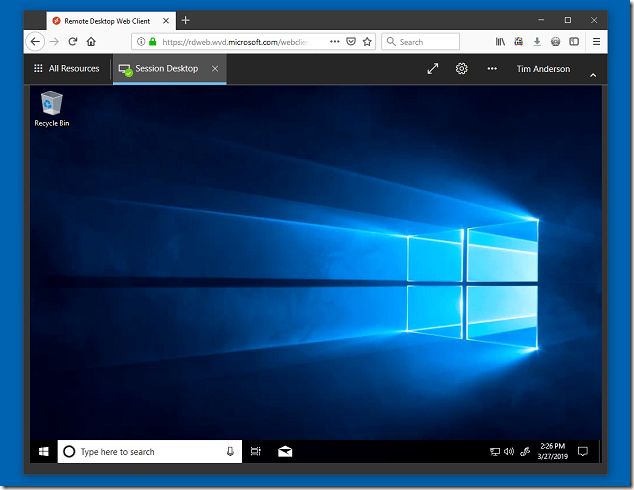Screen dimensions: 634x490
Task: Click the rdweb.wvd.microsoft.com address bar
Action: pyautogui.click(x=253, y=42)
